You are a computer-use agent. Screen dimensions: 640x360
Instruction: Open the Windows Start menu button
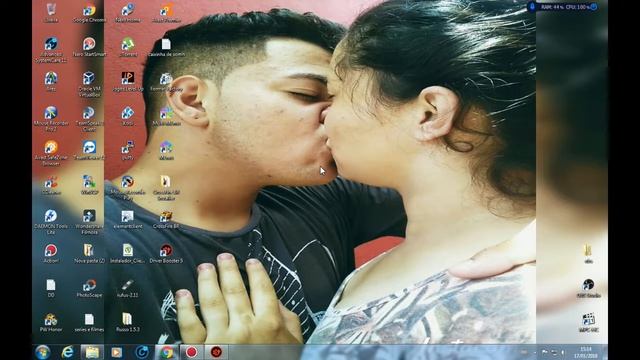pyautogui.click(x=43, y=352)
